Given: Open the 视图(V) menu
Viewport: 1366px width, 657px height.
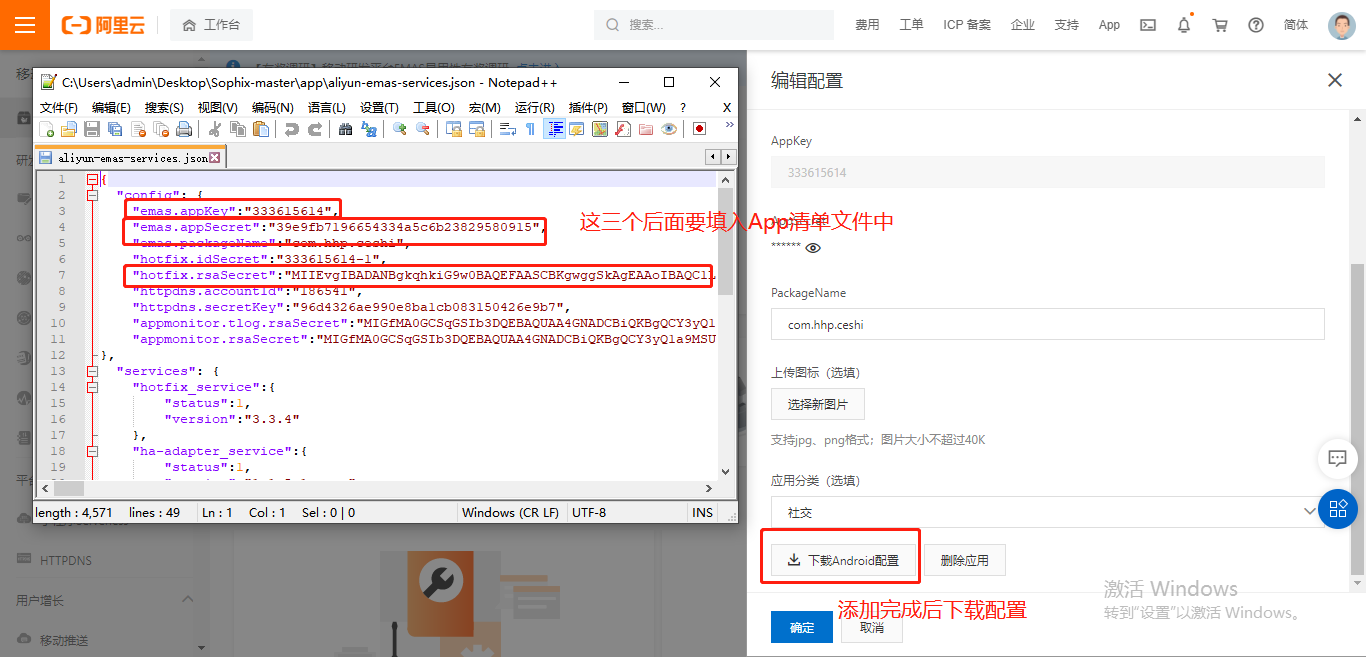Looking at the screenshot, I should (x=217, y=107).
